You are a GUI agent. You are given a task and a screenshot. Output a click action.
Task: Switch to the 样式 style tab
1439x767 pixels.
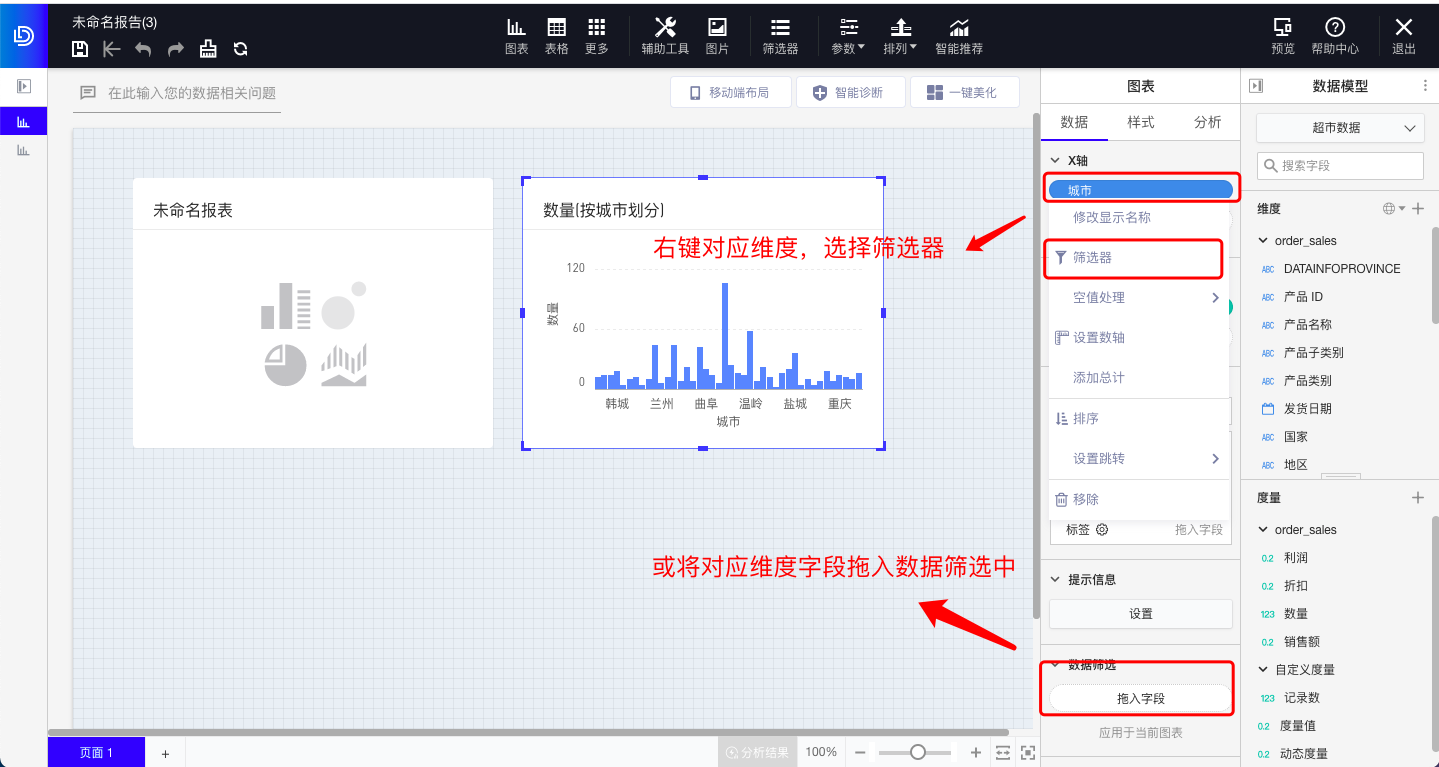[1141, 122]
